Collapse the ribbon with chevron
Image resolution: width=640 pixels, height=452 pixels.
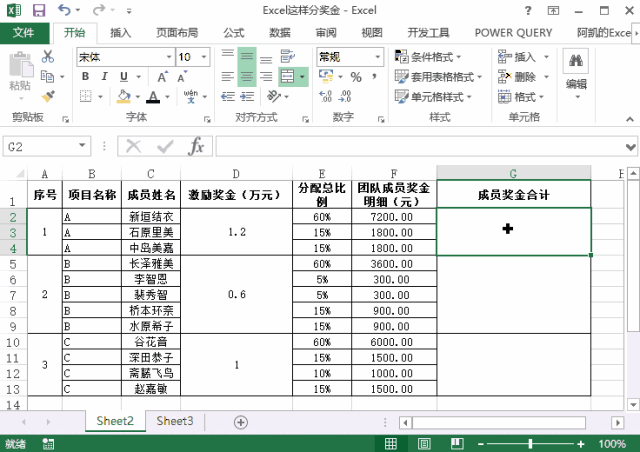[630, 119]
